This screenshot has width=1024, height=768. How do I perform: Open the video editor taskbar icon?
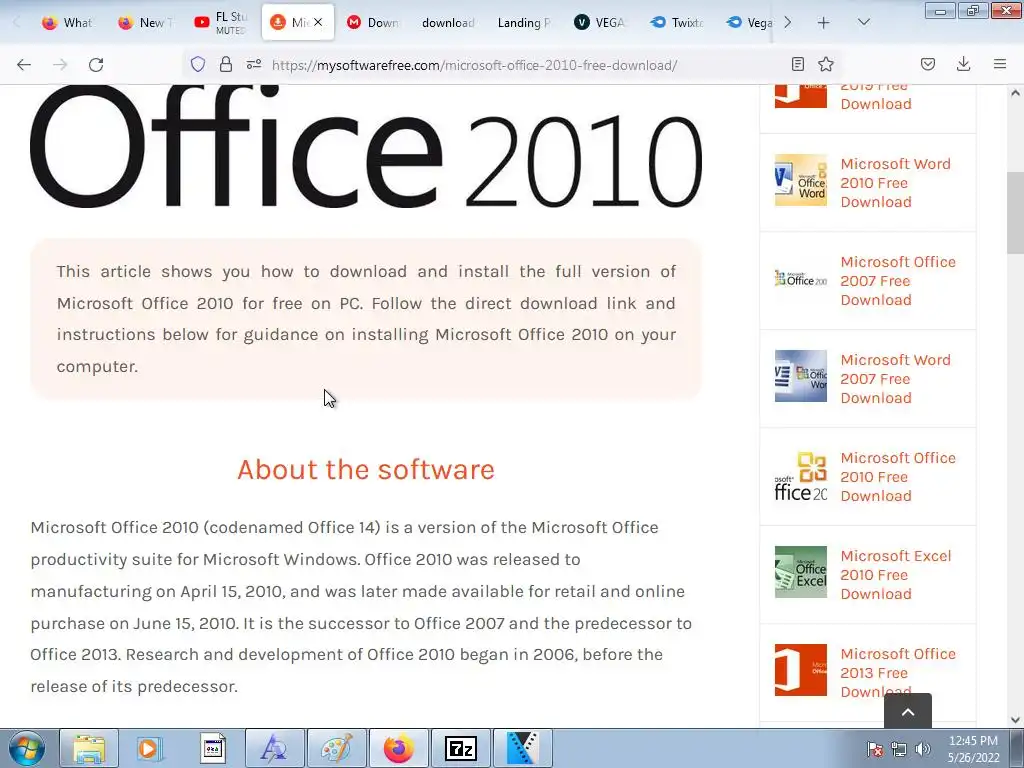tap(522, 748)
